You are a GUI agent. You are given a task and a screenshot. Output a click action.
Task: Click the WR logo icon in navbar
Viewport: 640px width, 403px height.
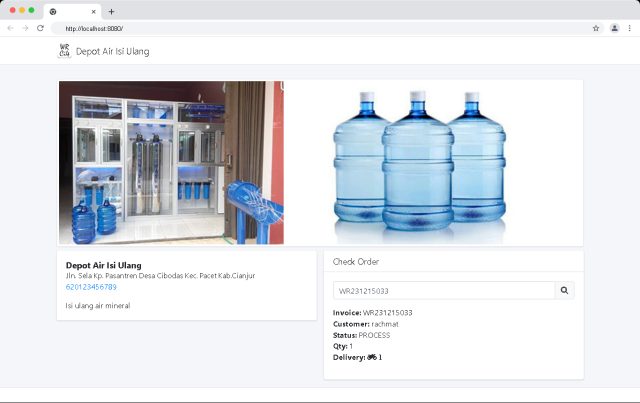point(65,51)
